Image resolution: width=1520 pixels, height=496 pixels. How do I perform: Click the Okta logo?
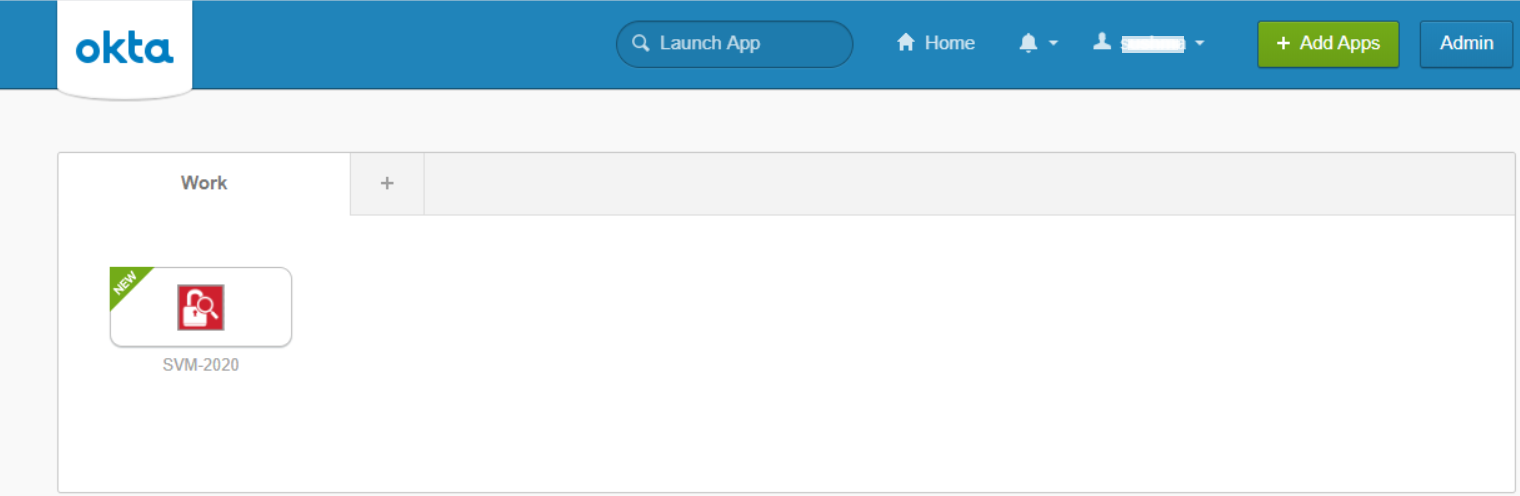[124, 48]
